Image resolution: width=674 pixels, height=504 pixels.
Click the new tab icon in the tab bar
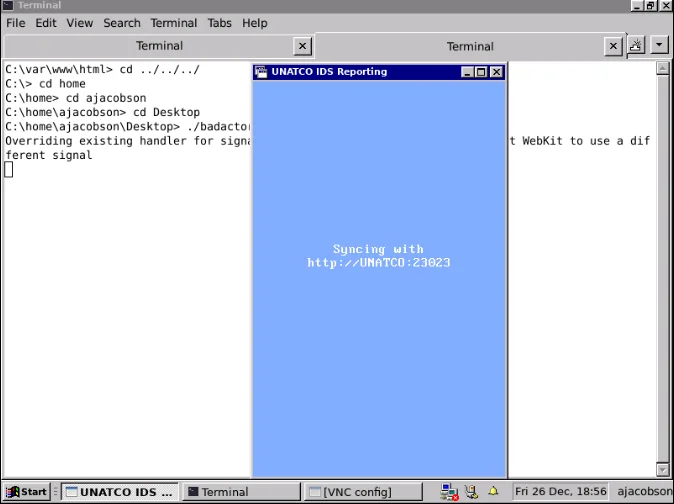click(x=636, y=45)
